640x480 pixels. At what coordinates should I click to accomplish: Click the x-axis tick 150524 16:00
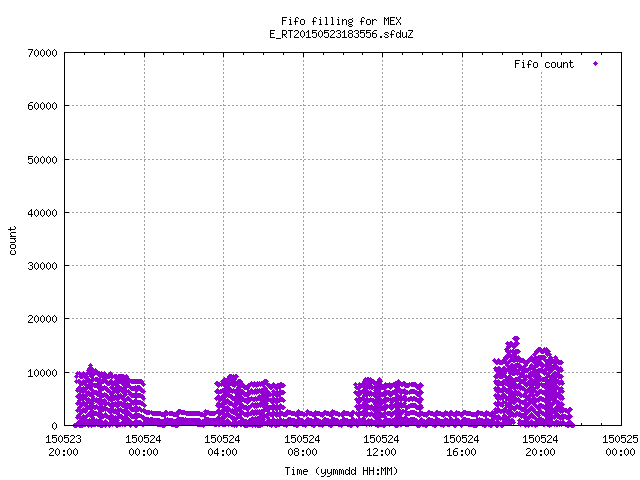(462, 446)
